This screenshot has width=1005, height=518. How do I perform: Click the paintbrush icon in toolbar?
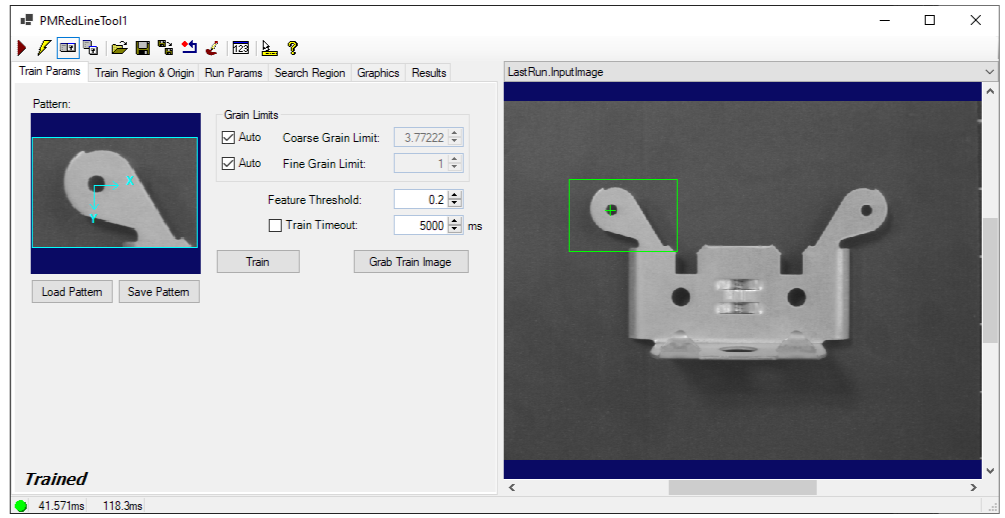[x=212, y=47]
